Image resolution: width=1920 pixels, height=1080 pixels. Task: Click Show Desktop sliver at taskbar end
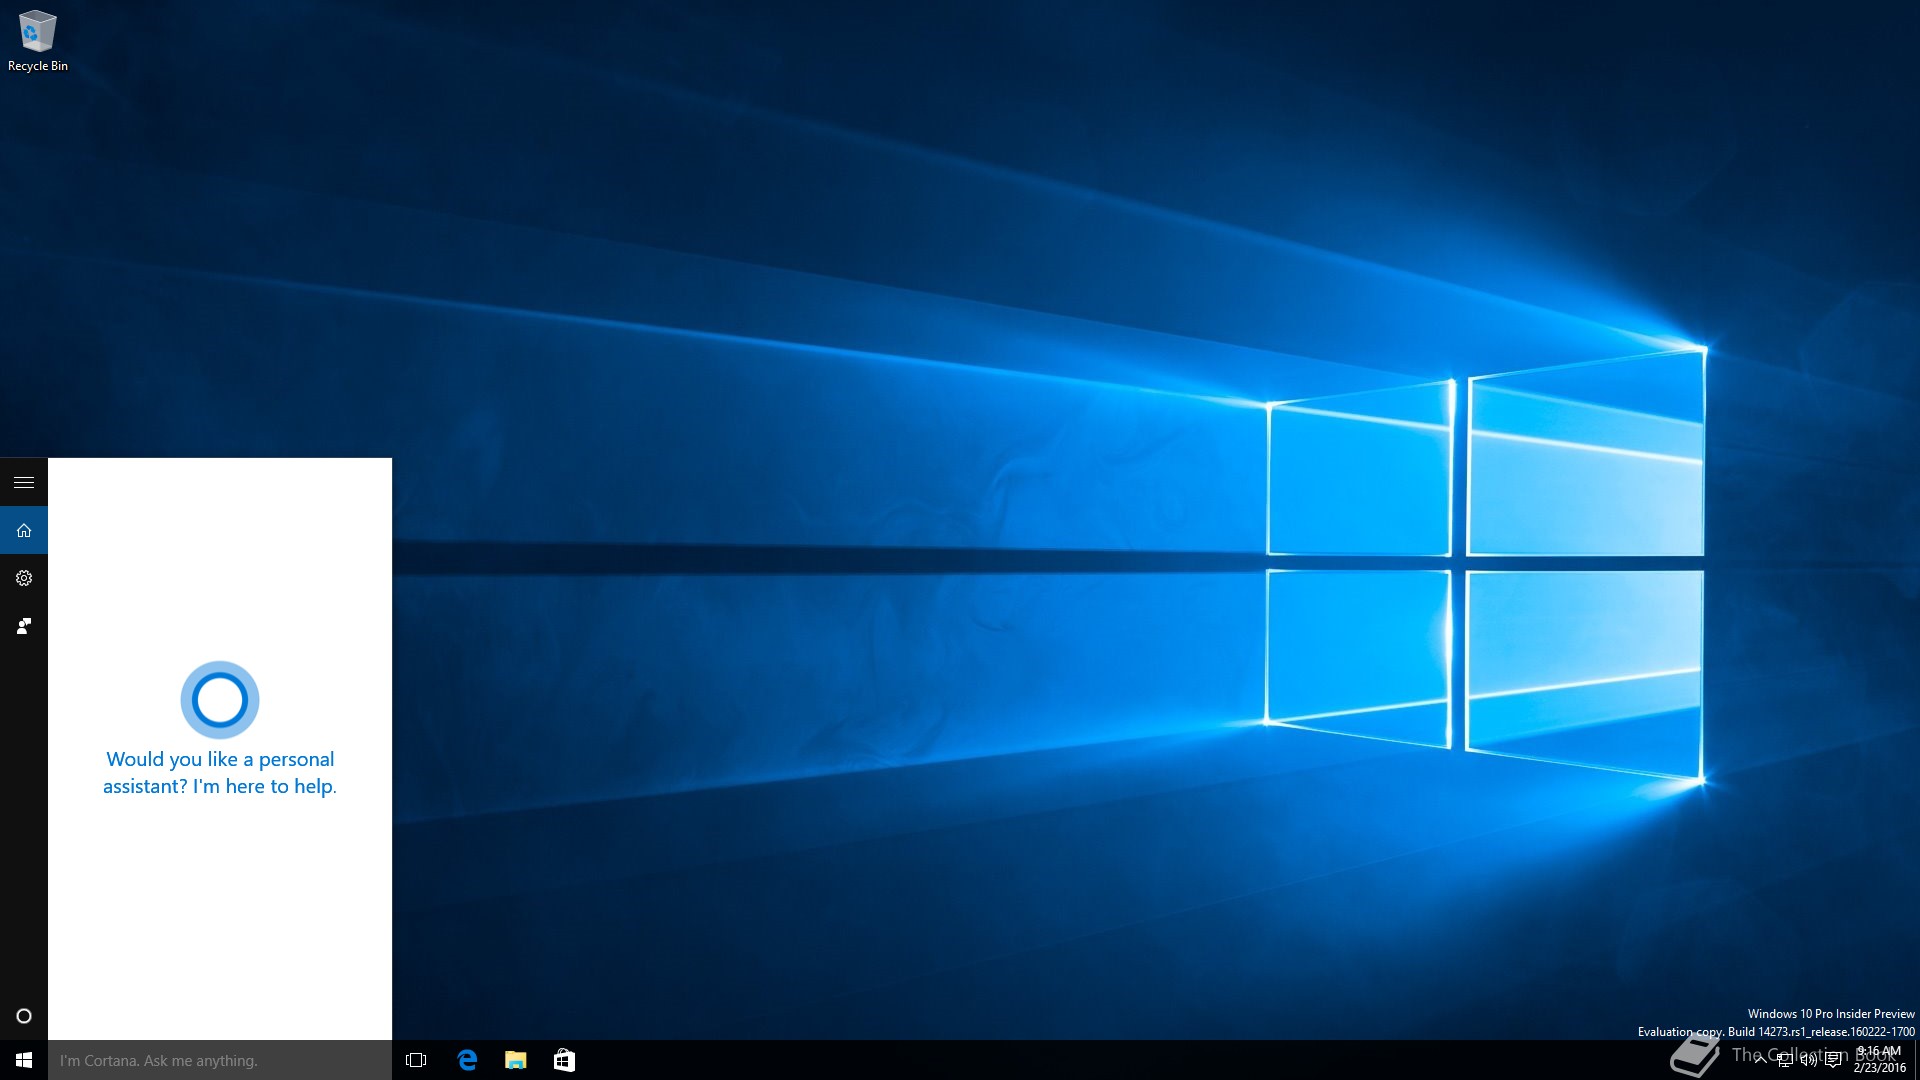[x=1916, y=1060]
